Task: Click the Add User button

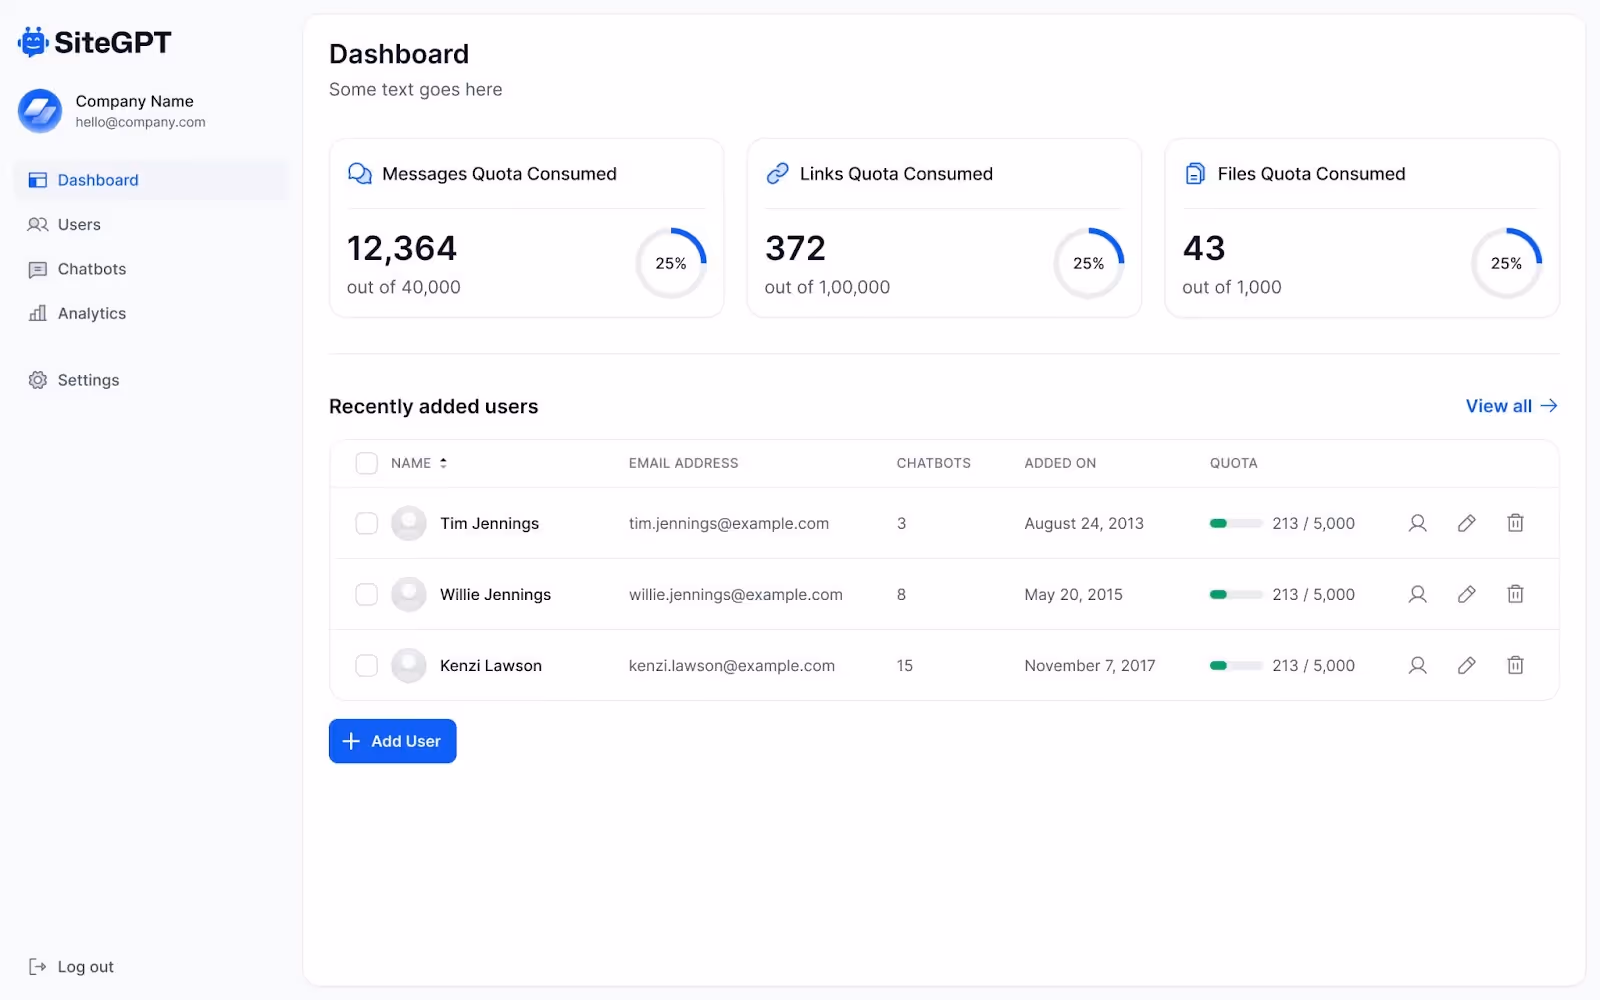Action: point(392,741)
